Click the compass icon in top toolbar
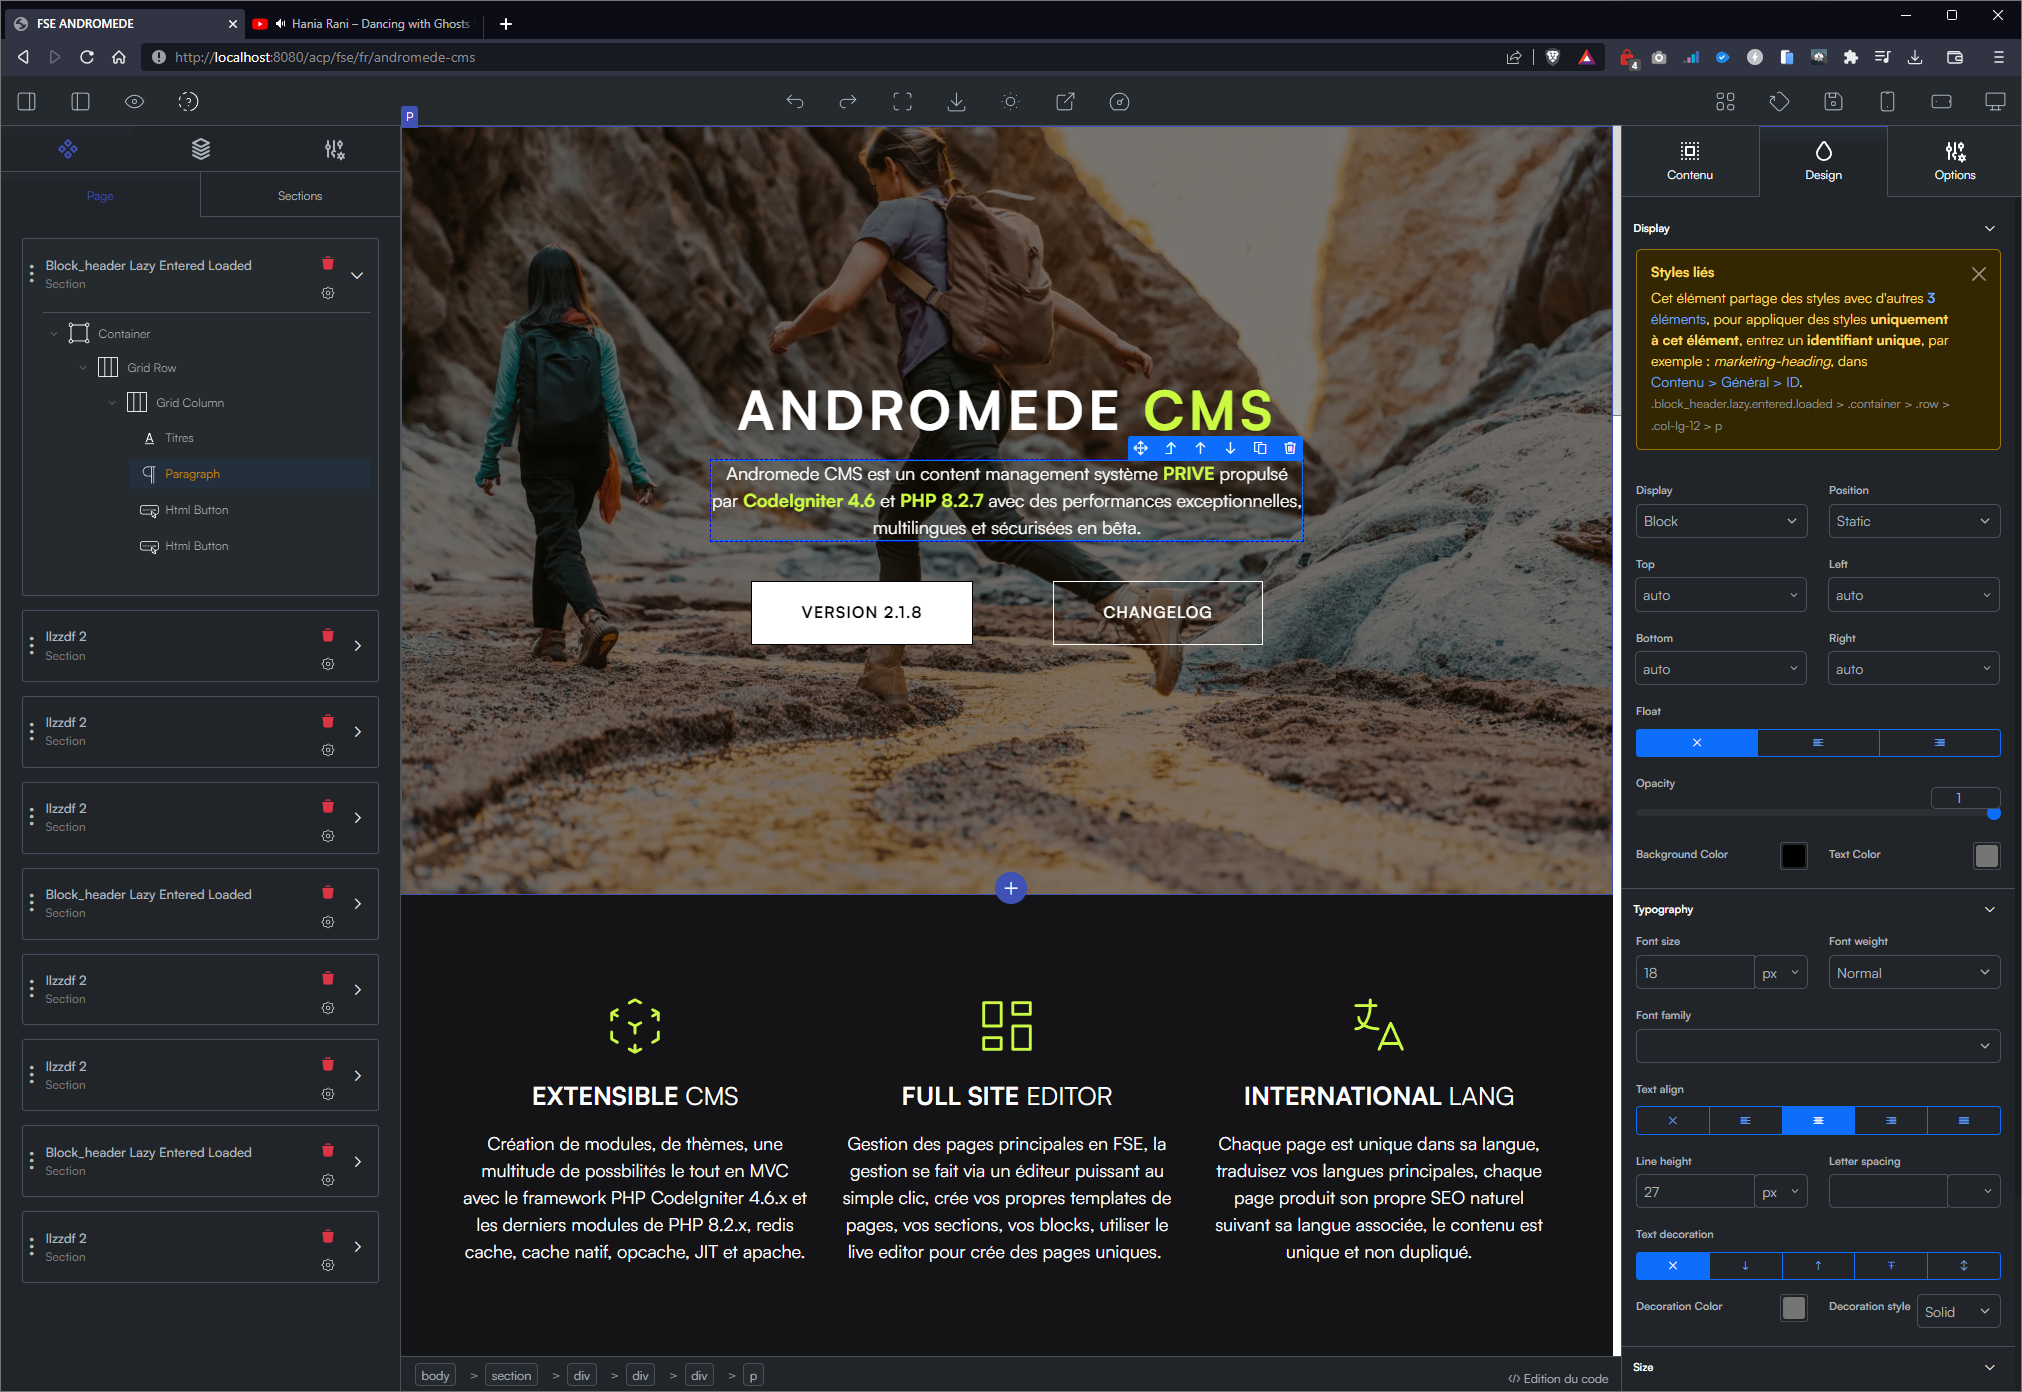Image resolution: width=2022 pixels, height=1392 pixels. pyautogui.click(x=1120, y=101)
